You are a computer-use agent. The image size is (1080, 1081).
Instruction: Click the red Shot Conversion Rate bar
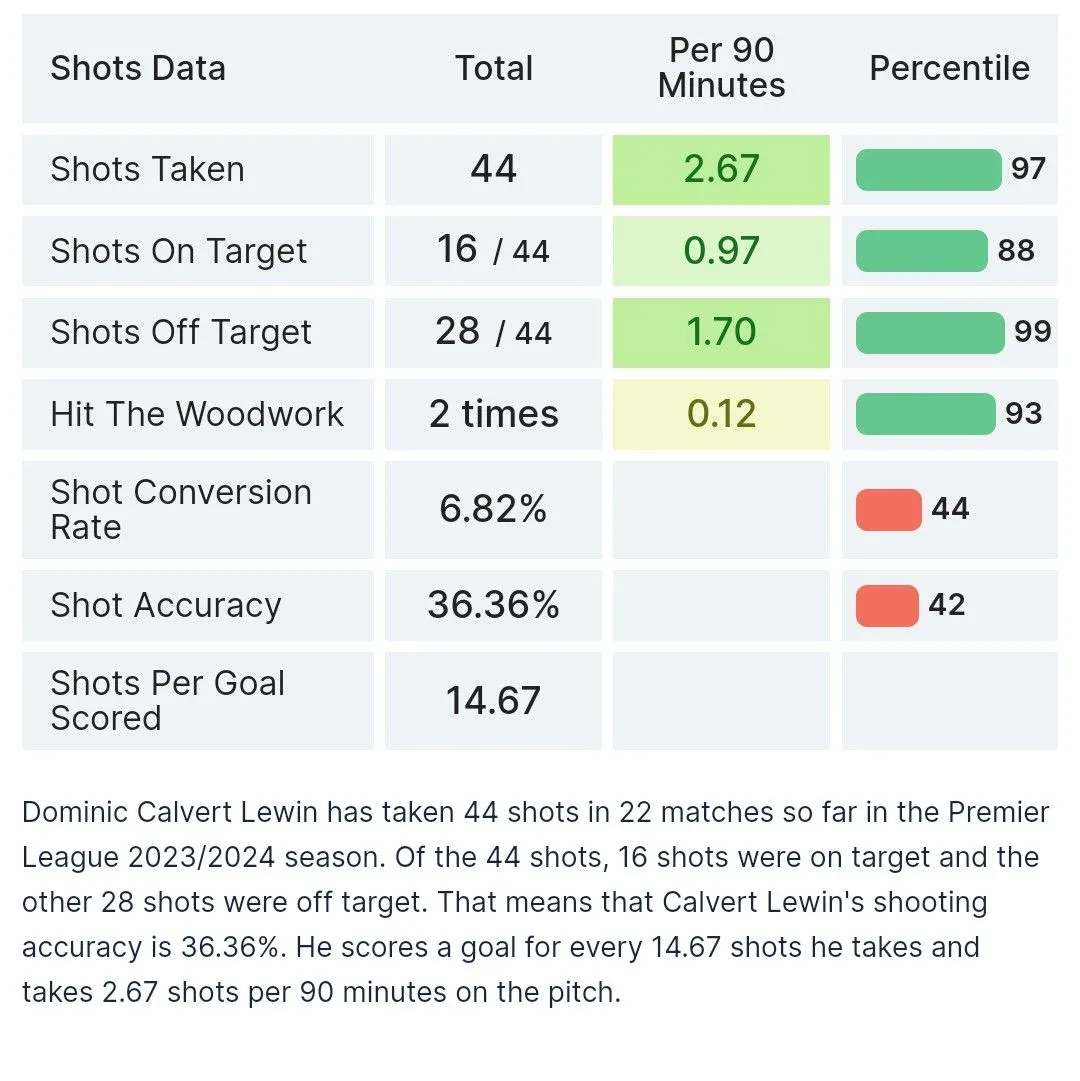click(x=888, y=509)
